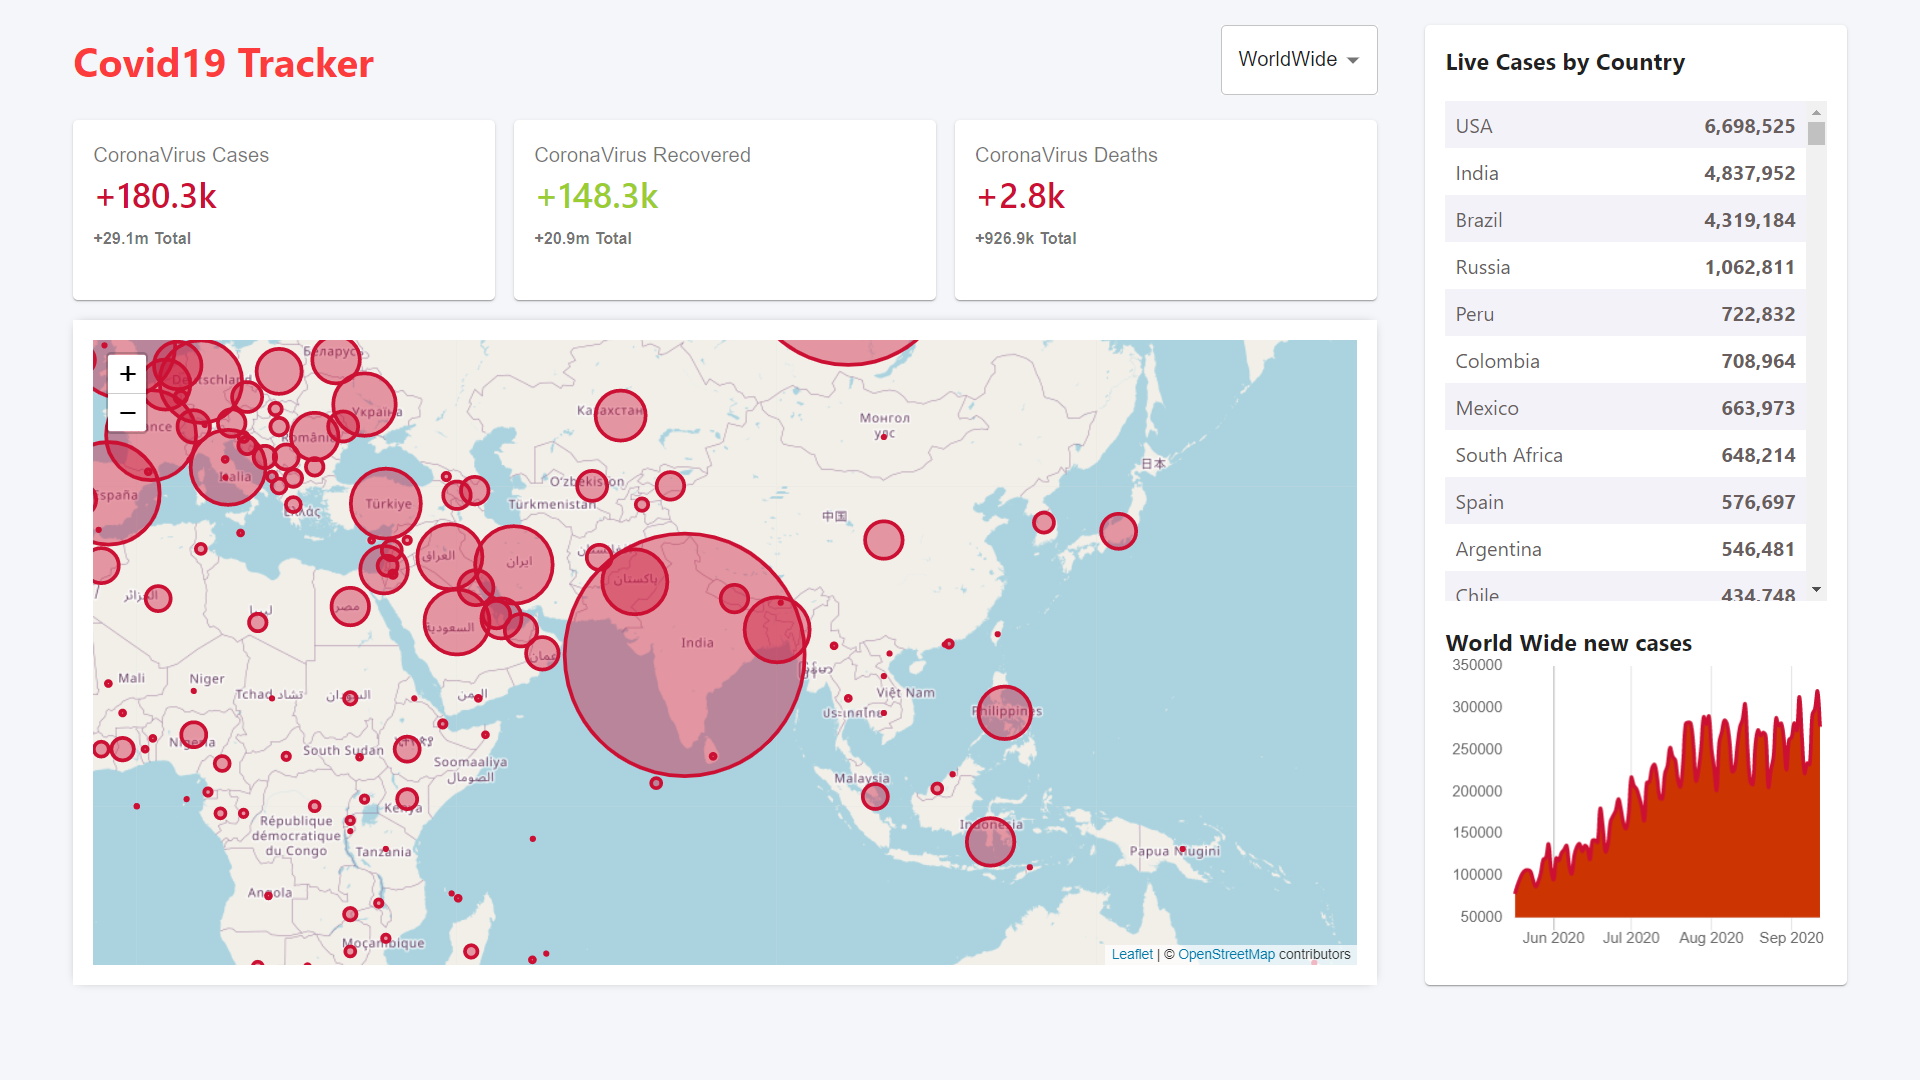Click the Peru row in country list
This screenshot has width=1920, height=1080.
[1625, 314]
